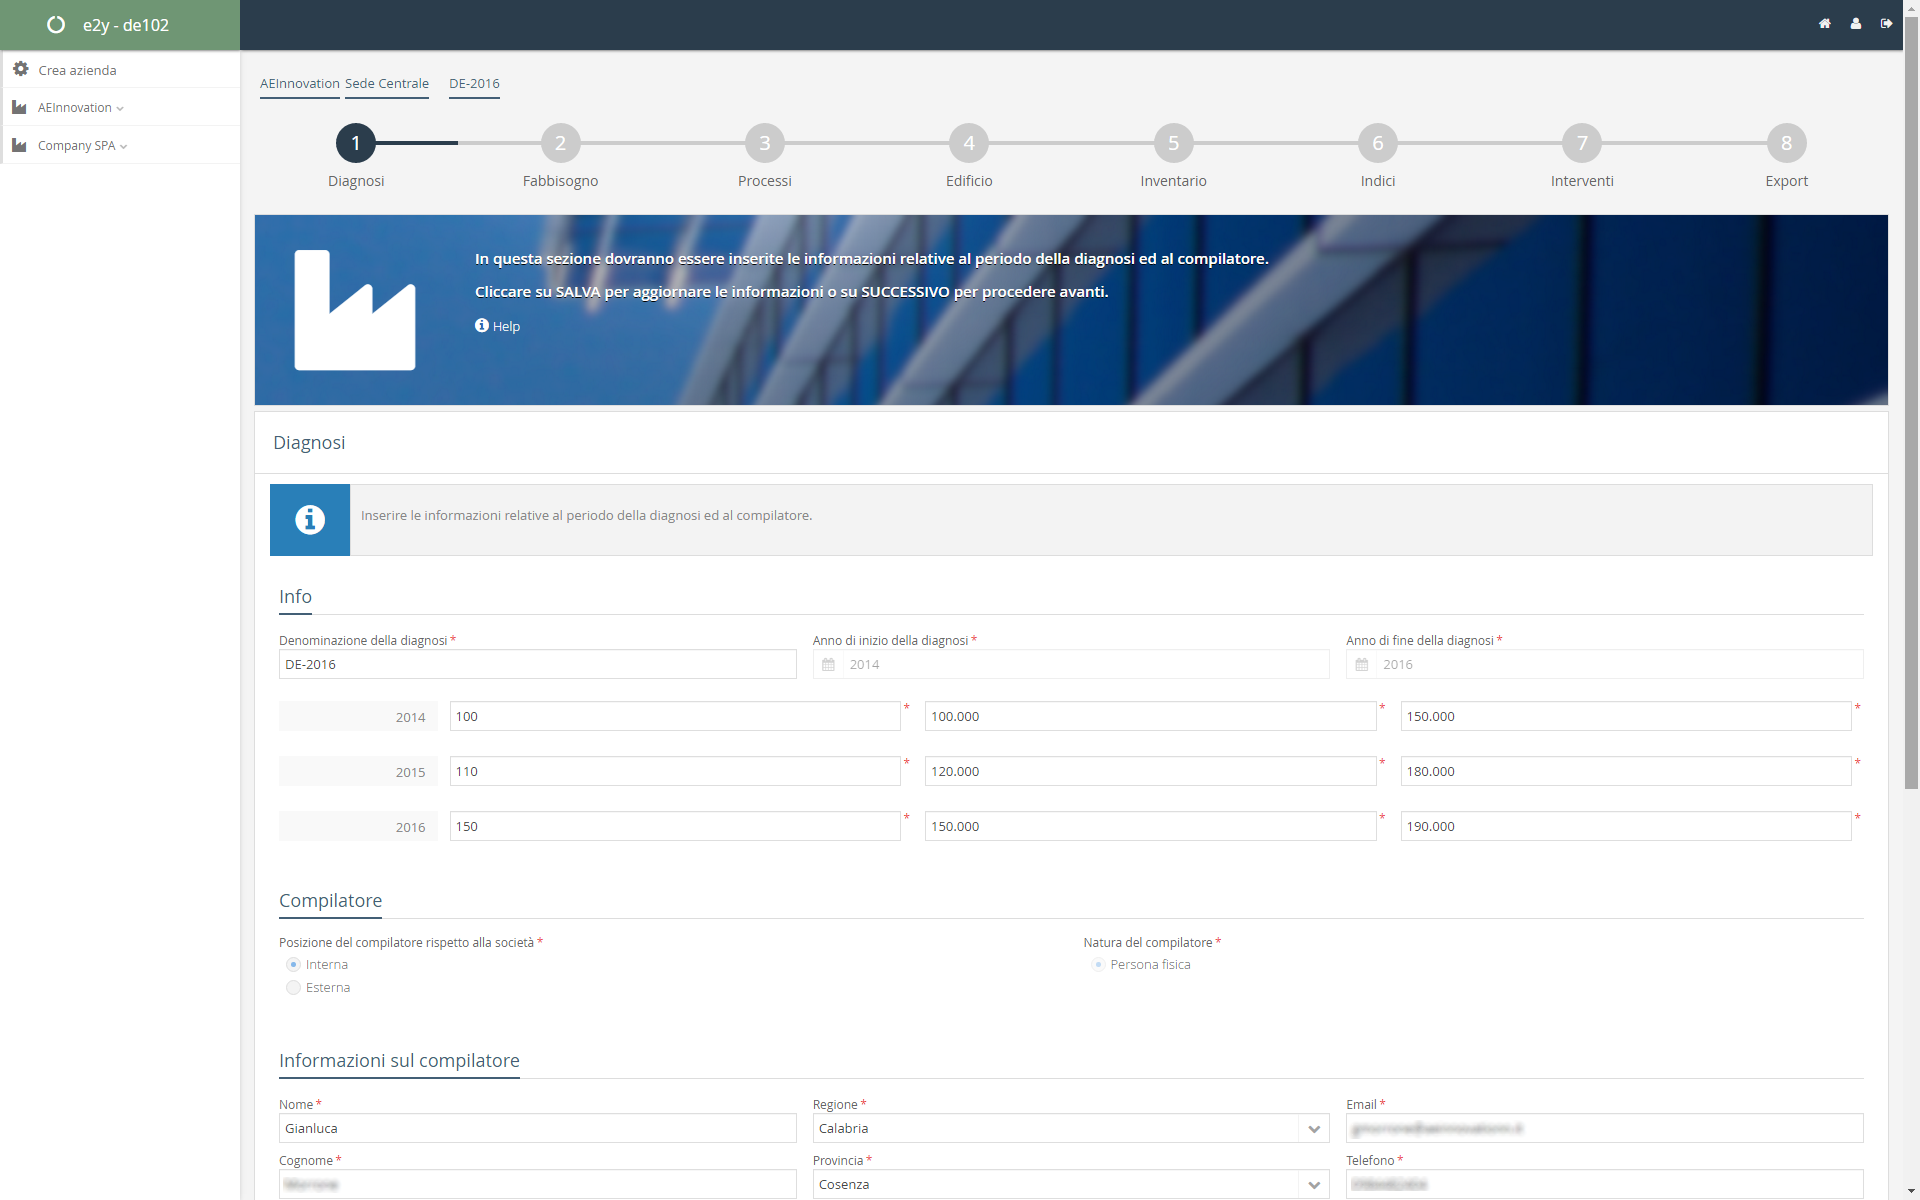Open the Provincia dropdown showing Cosenza
The width and height of the screenshot is (1920, 1200).
click(x=1071, y=1184)
